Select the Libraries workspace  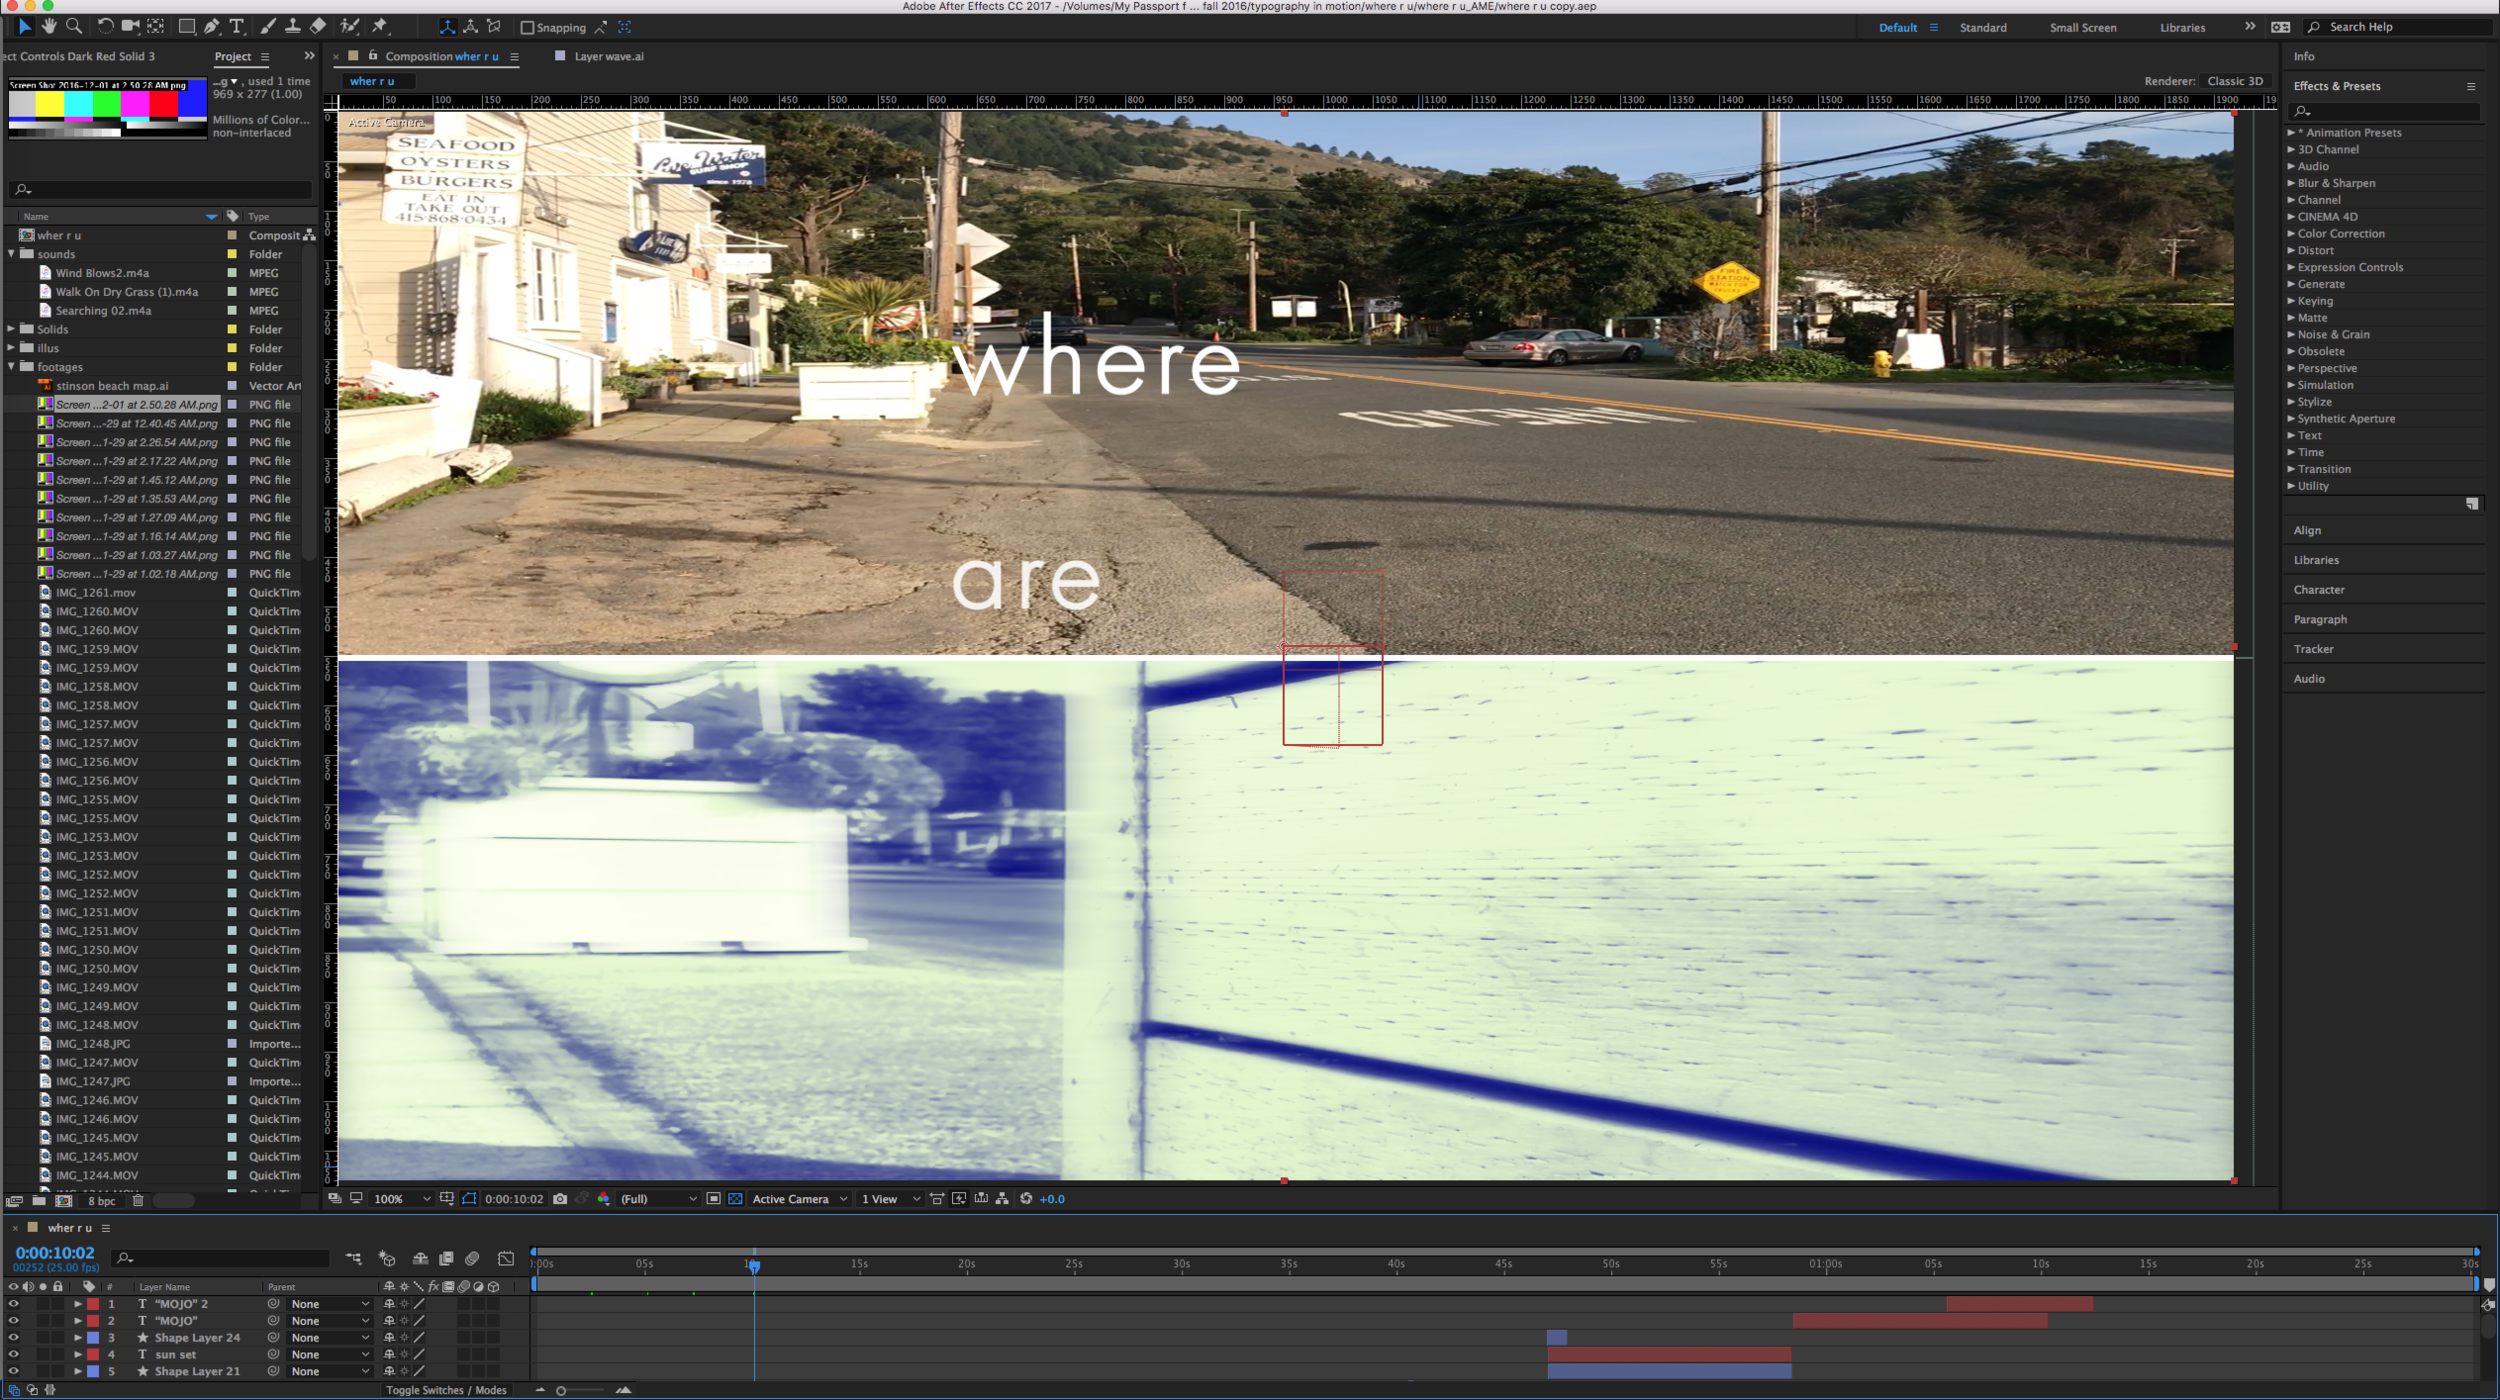(x=2182, y=28)
